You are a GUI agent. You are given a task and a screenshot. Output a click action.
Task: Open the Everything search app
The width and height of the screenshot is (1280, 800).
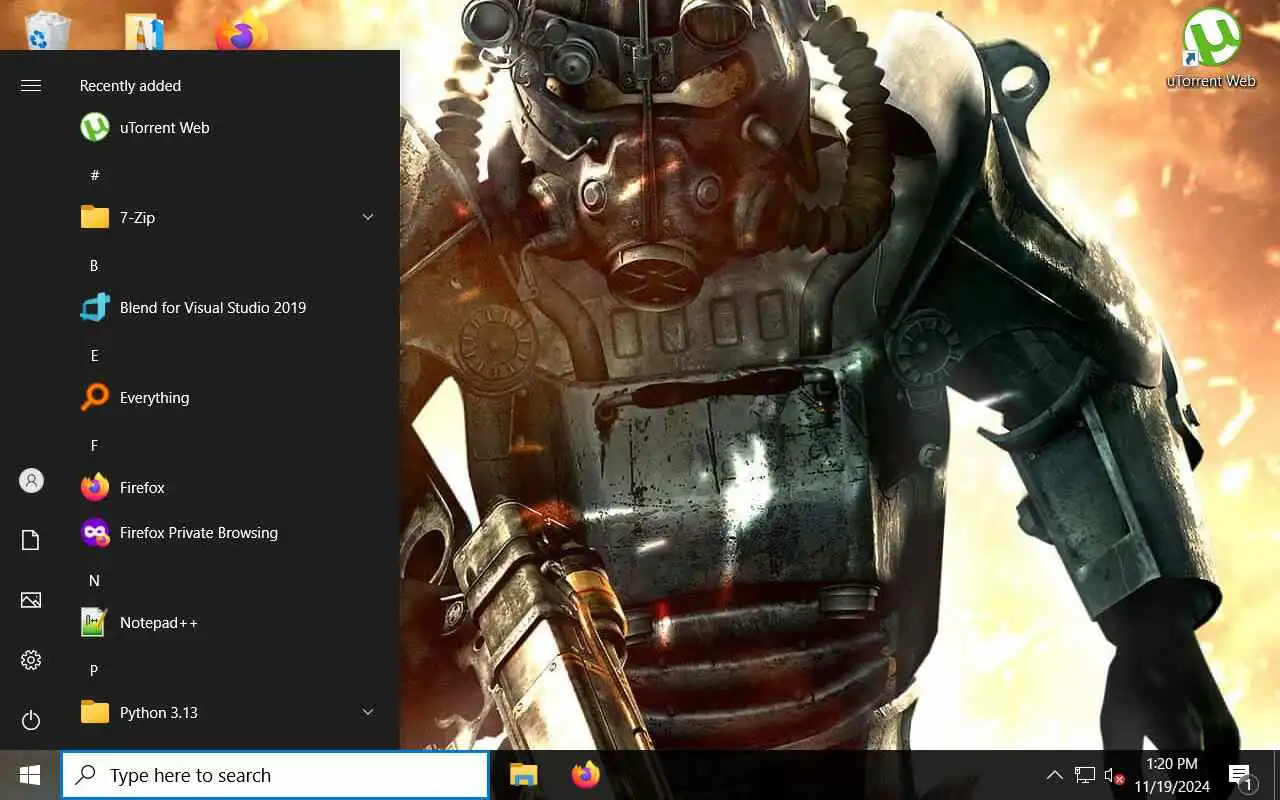230,397
